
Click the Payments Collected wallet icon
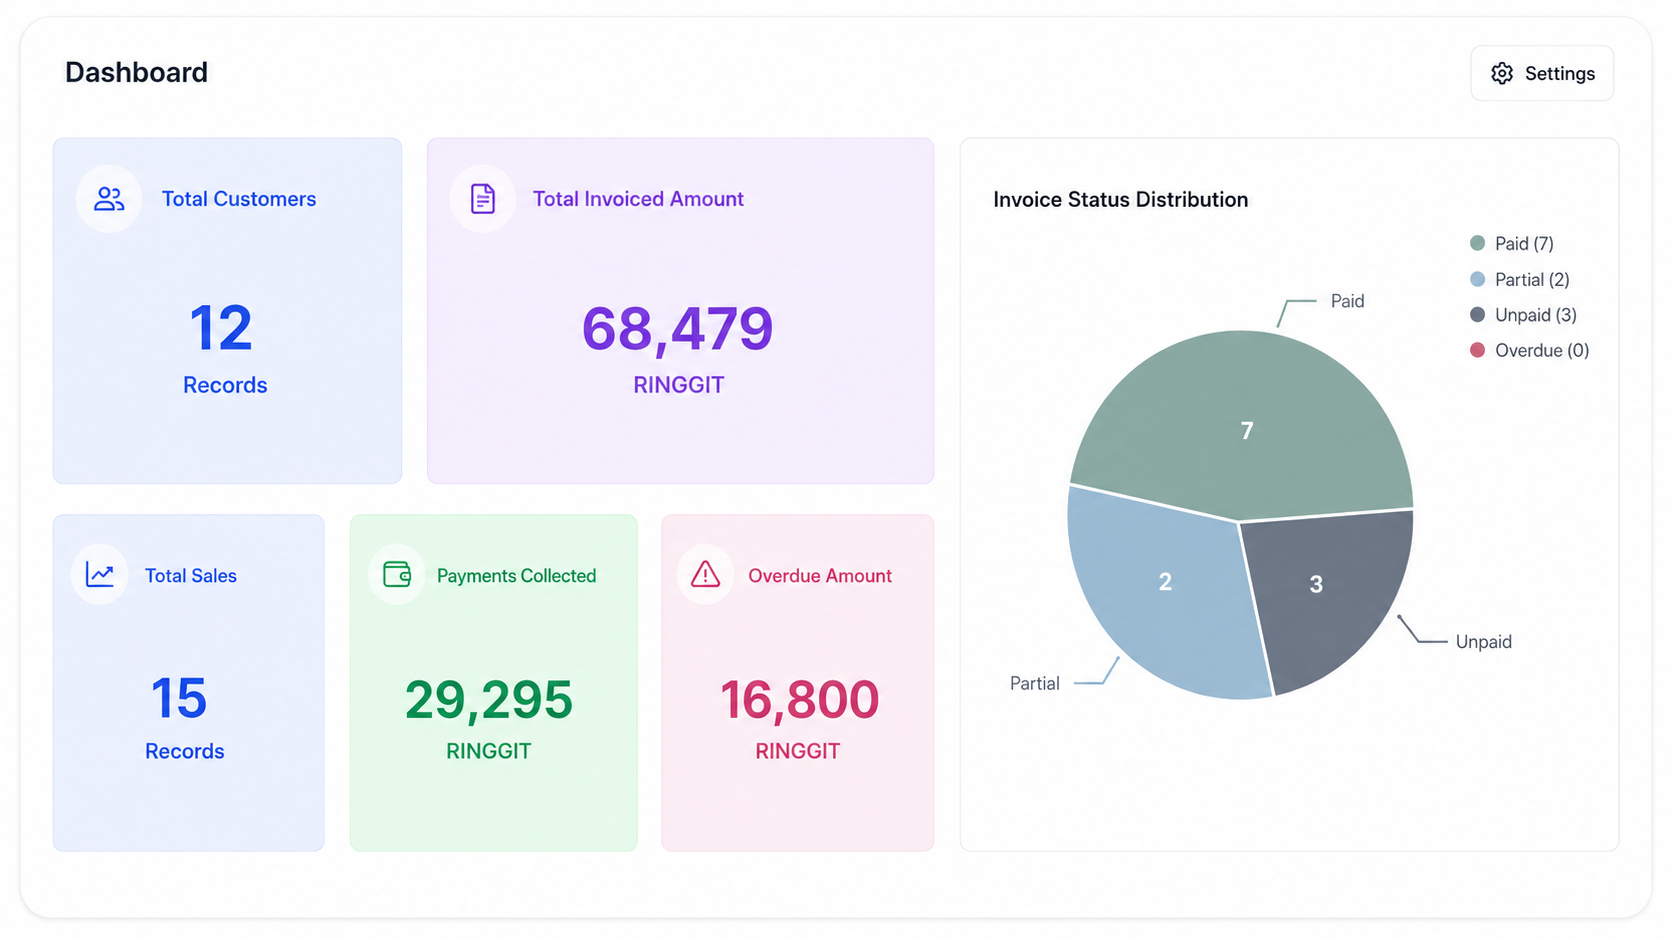[397, 574]
